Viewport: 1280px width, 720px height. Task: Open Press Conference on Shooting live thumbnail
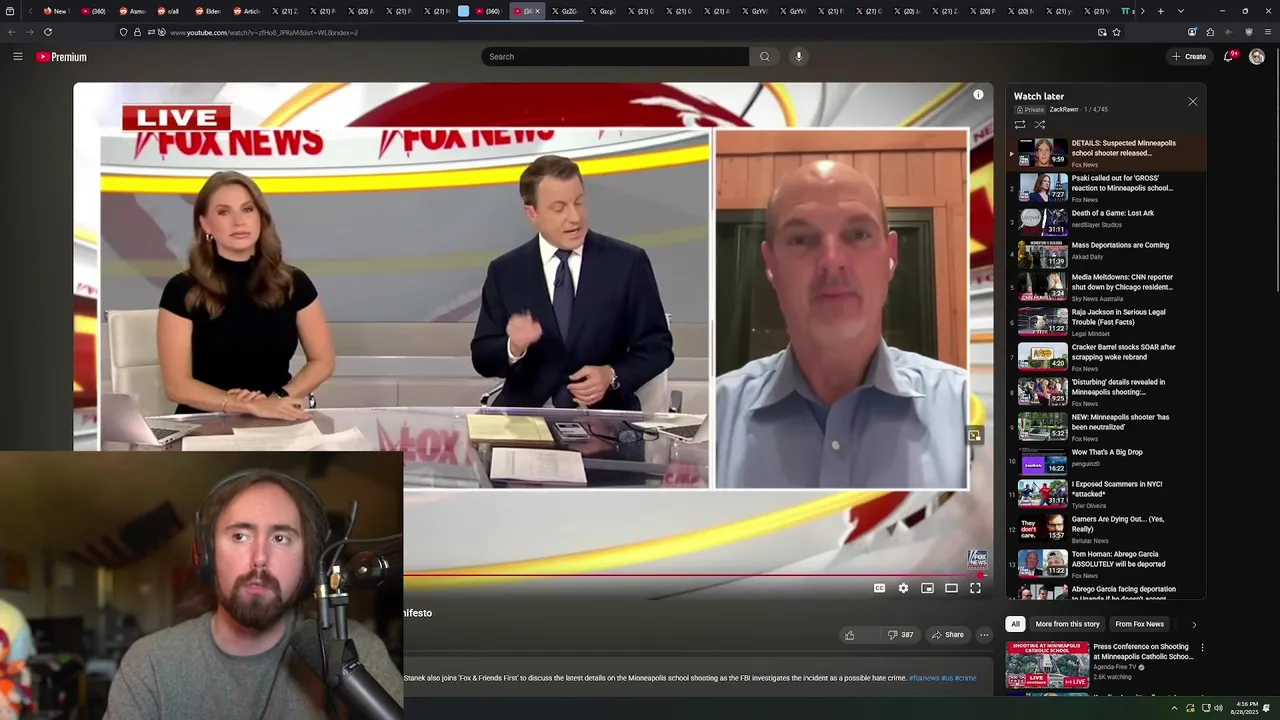[x=1047, y=665]
